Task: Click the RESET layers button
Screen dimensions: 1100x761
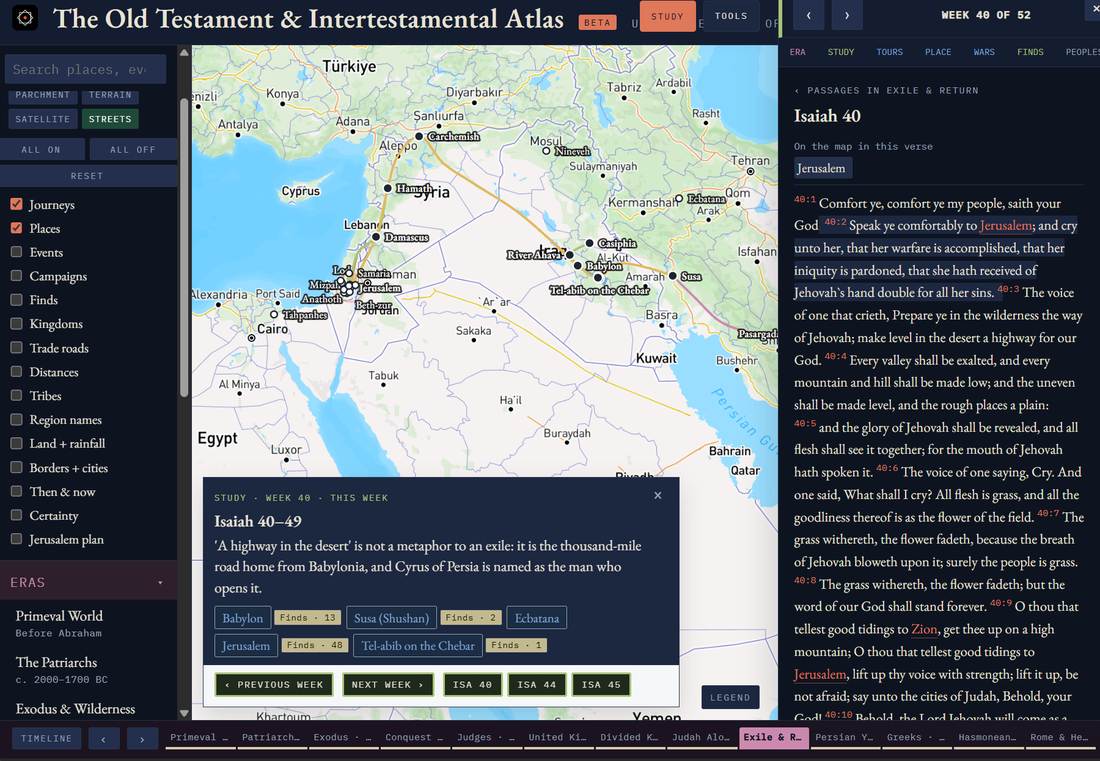Action: (x=87, y=176)
